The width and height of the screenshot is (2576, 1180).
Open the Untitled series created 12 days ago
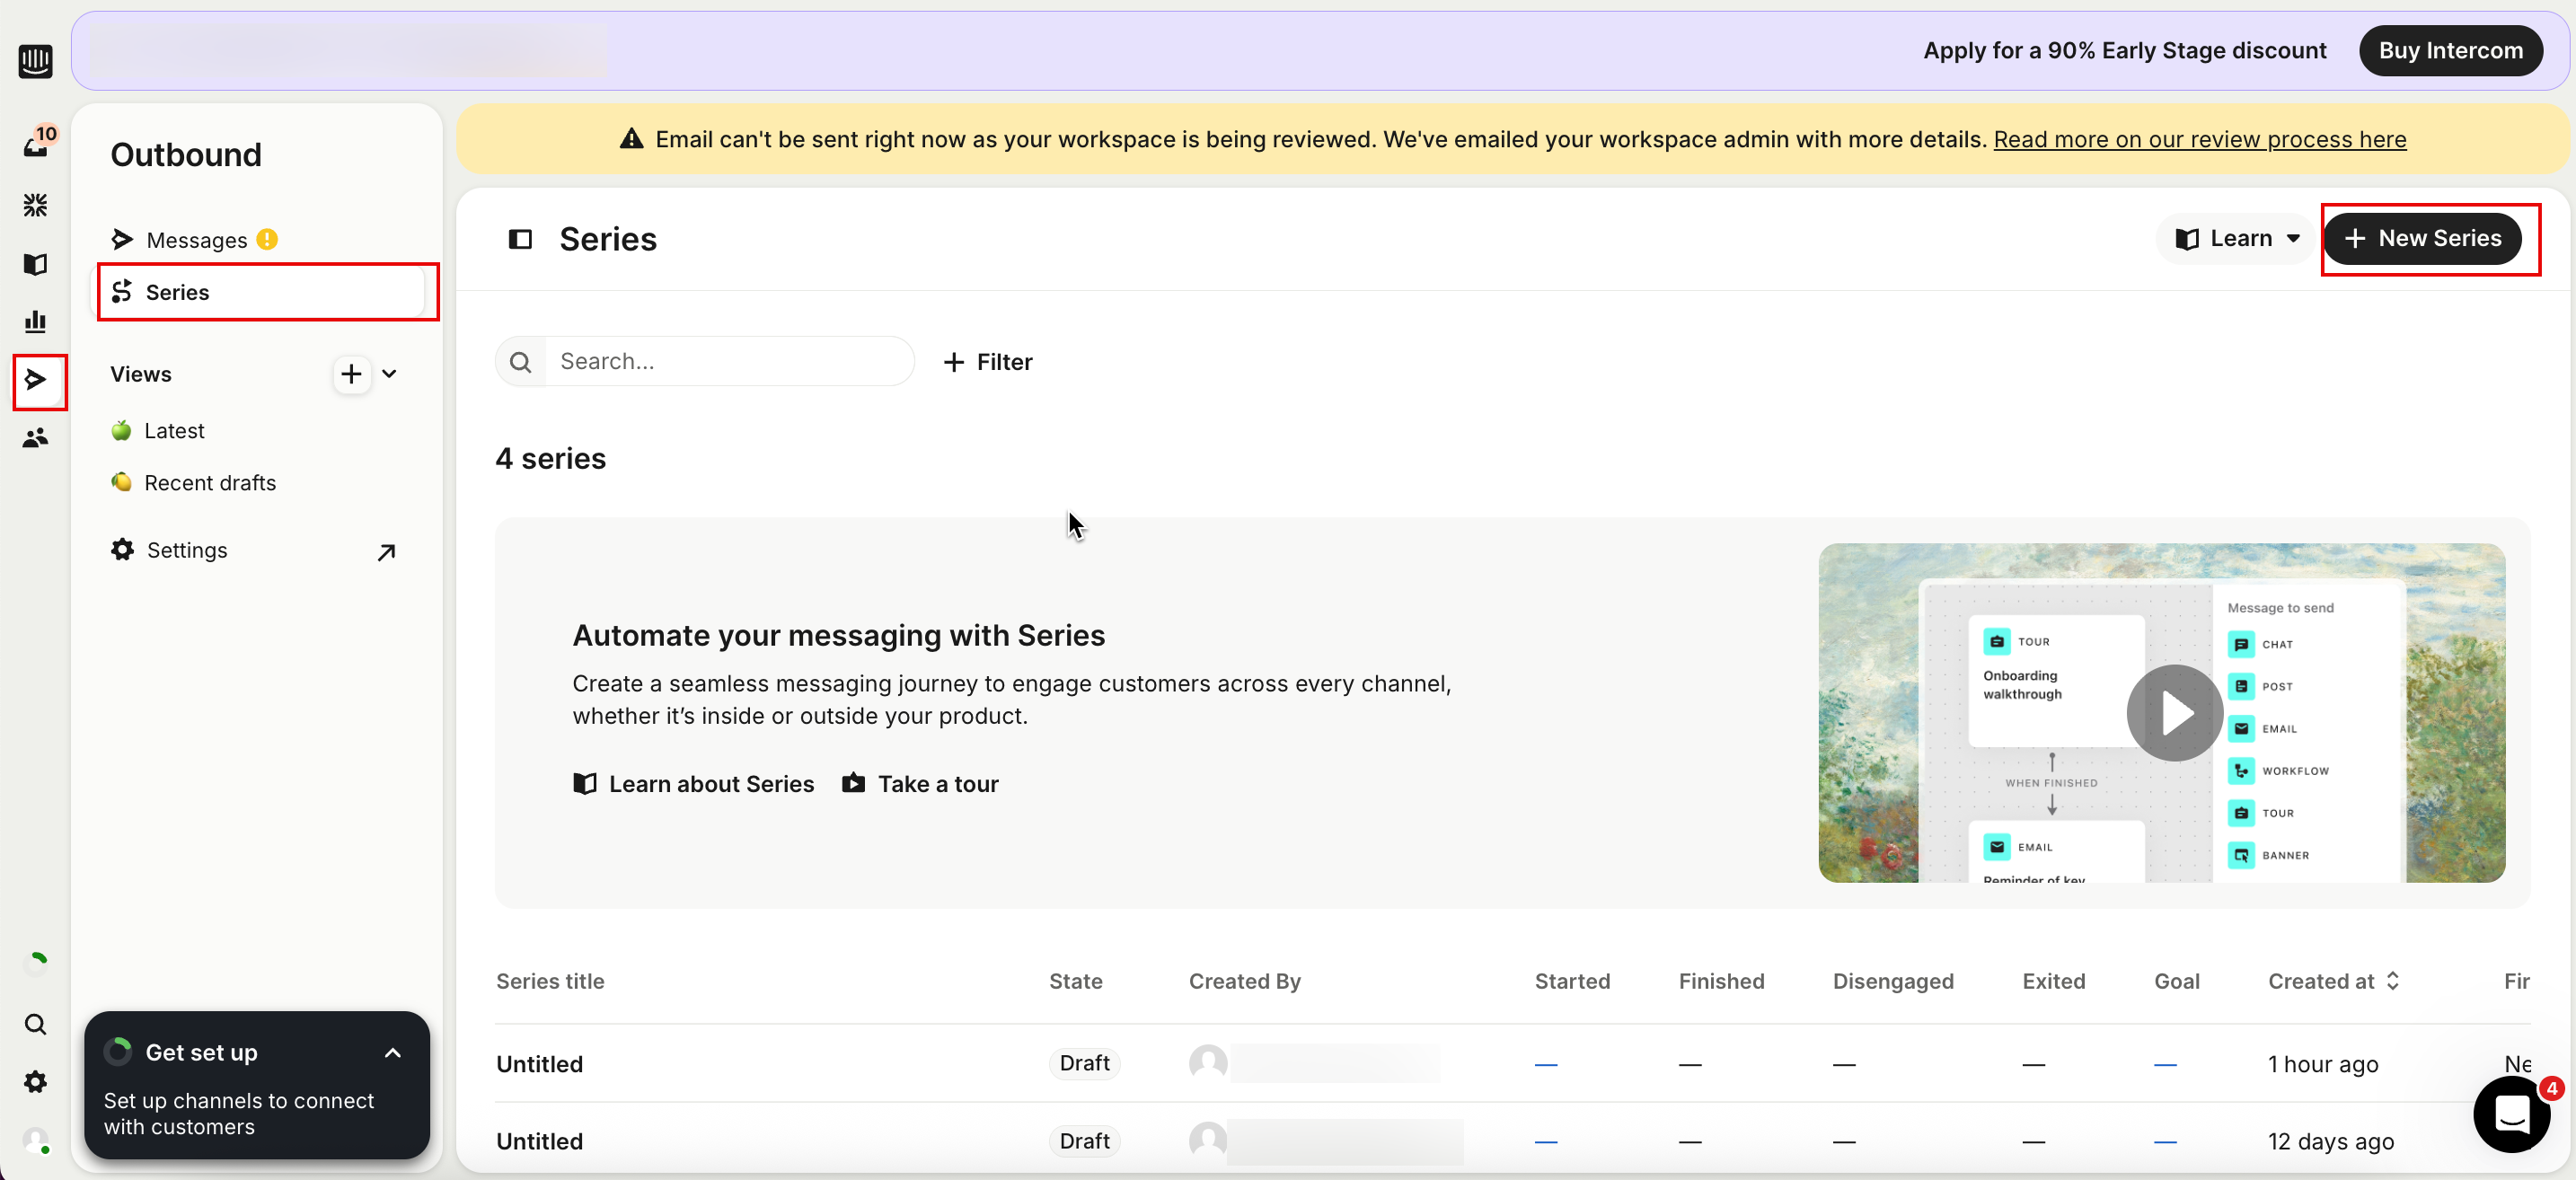pos(540,1141)
